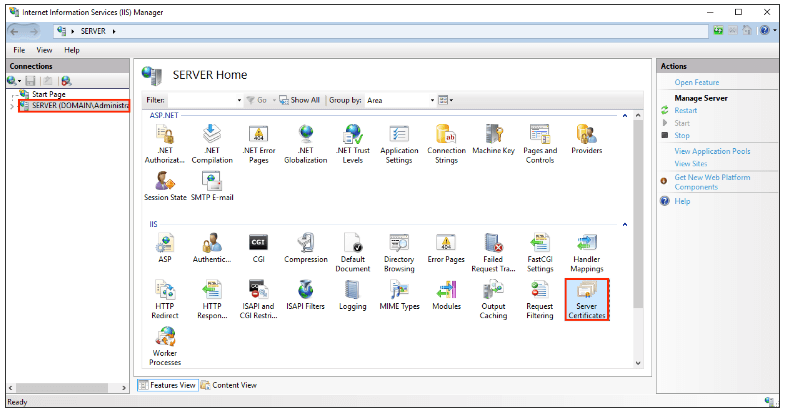
Task: Open the Session State feature
Action: pyautogui.click(x=165, y=186)
